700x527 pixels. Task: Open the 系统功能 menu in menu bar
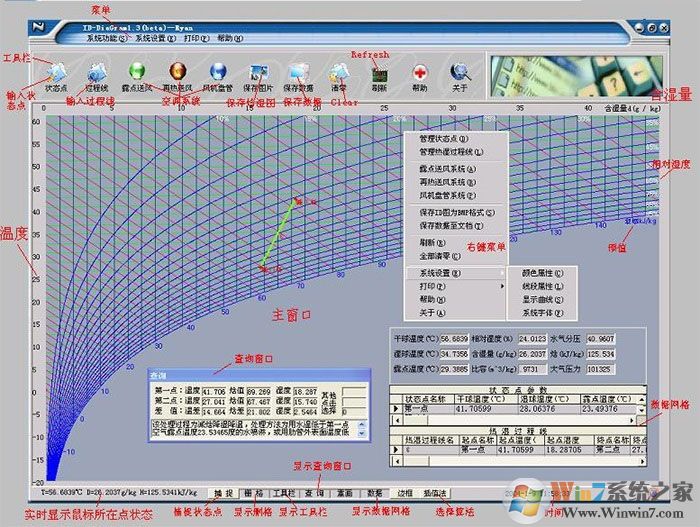(x=106, y=37)
